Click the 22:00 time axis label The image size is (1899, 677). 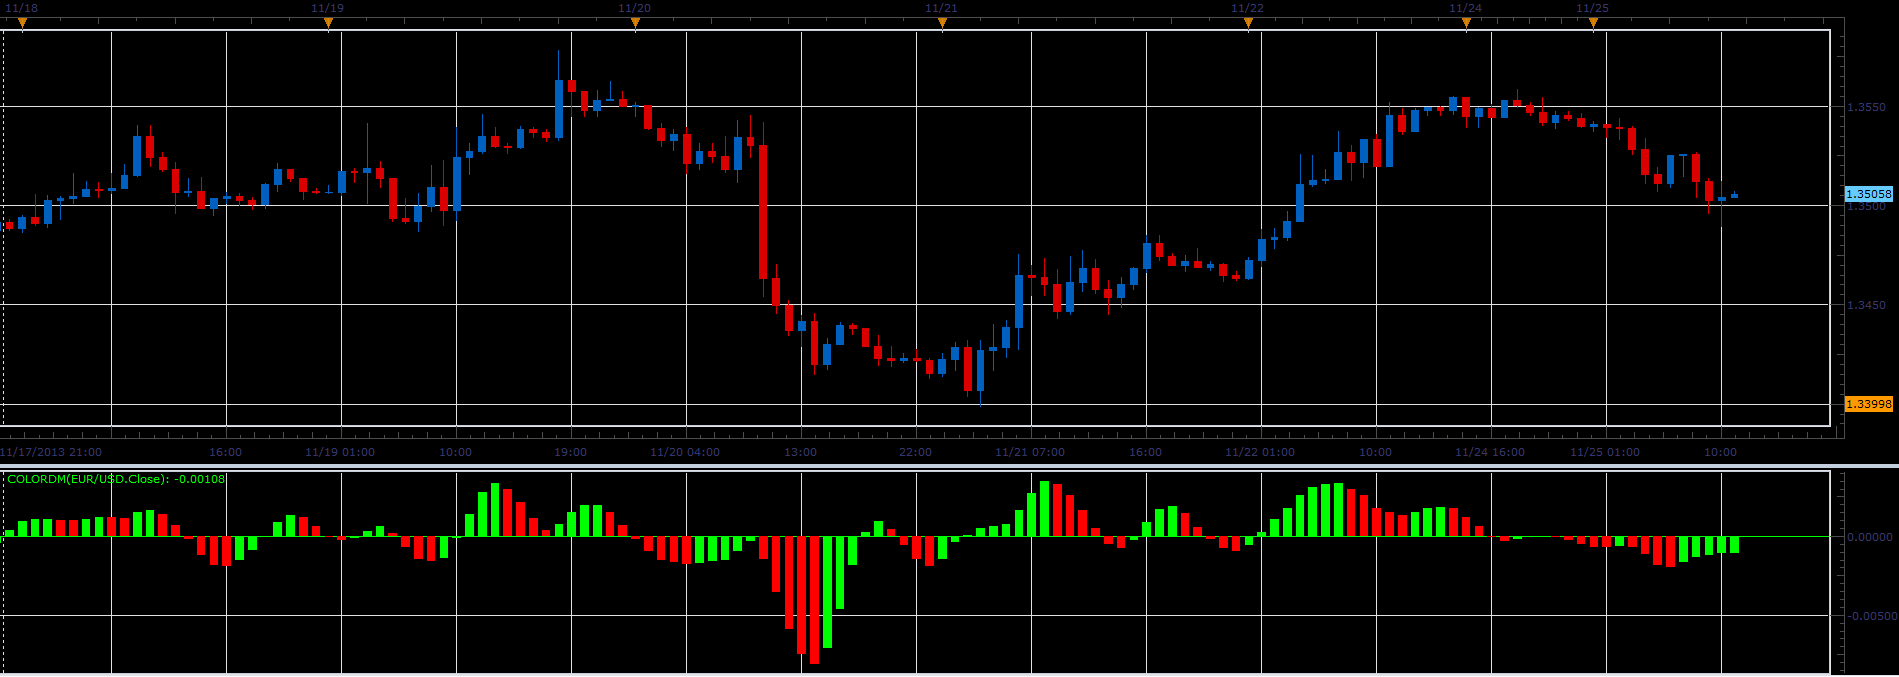915,452
